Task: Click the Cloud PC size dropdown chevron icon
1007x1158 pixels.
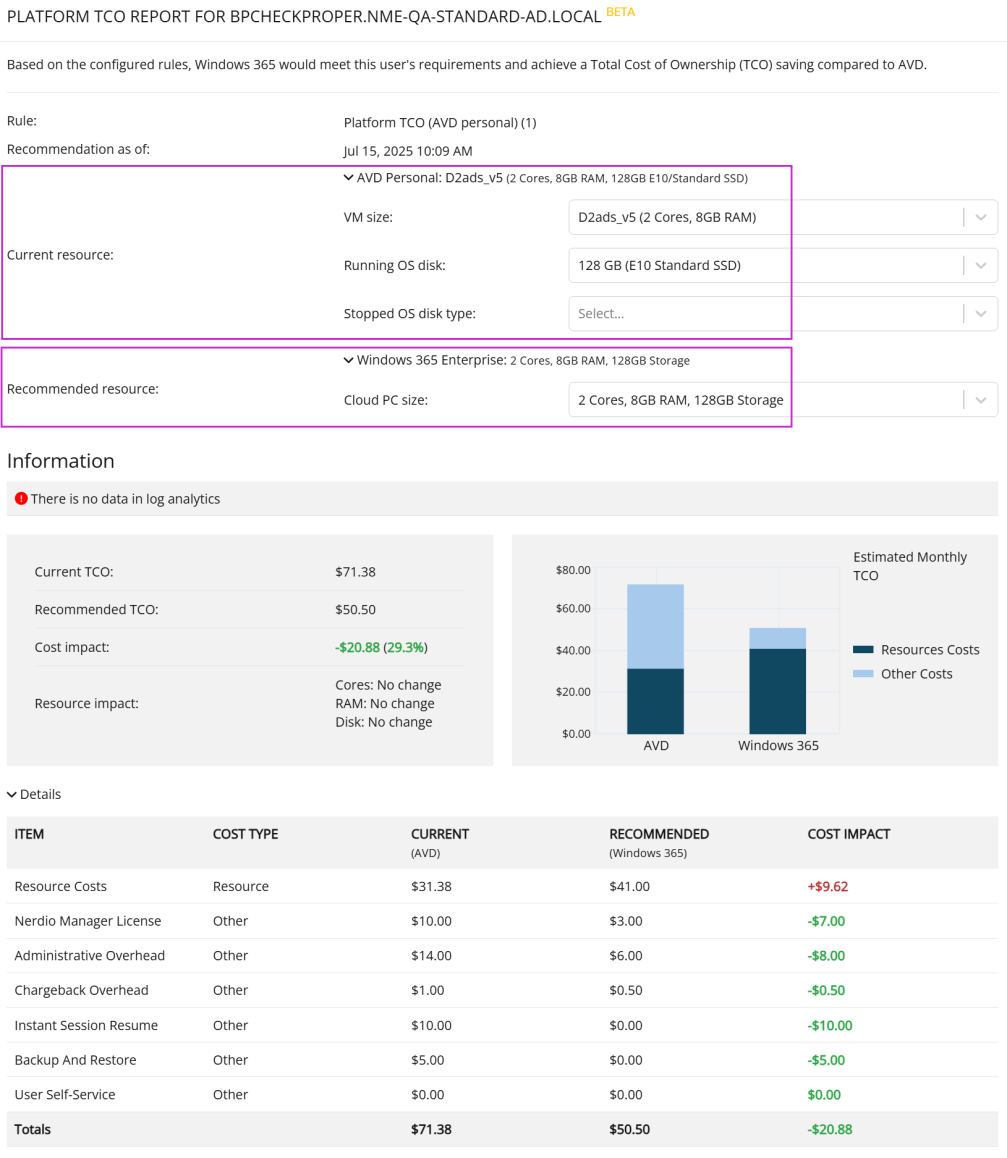Action: [980, 399]
